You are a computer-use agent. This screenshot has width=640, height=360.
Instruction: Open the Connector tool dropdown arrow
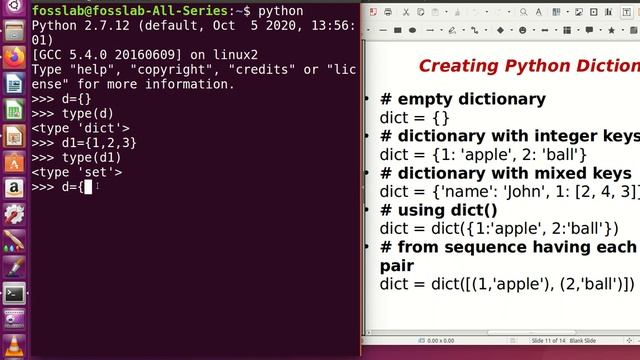[486, 30]
